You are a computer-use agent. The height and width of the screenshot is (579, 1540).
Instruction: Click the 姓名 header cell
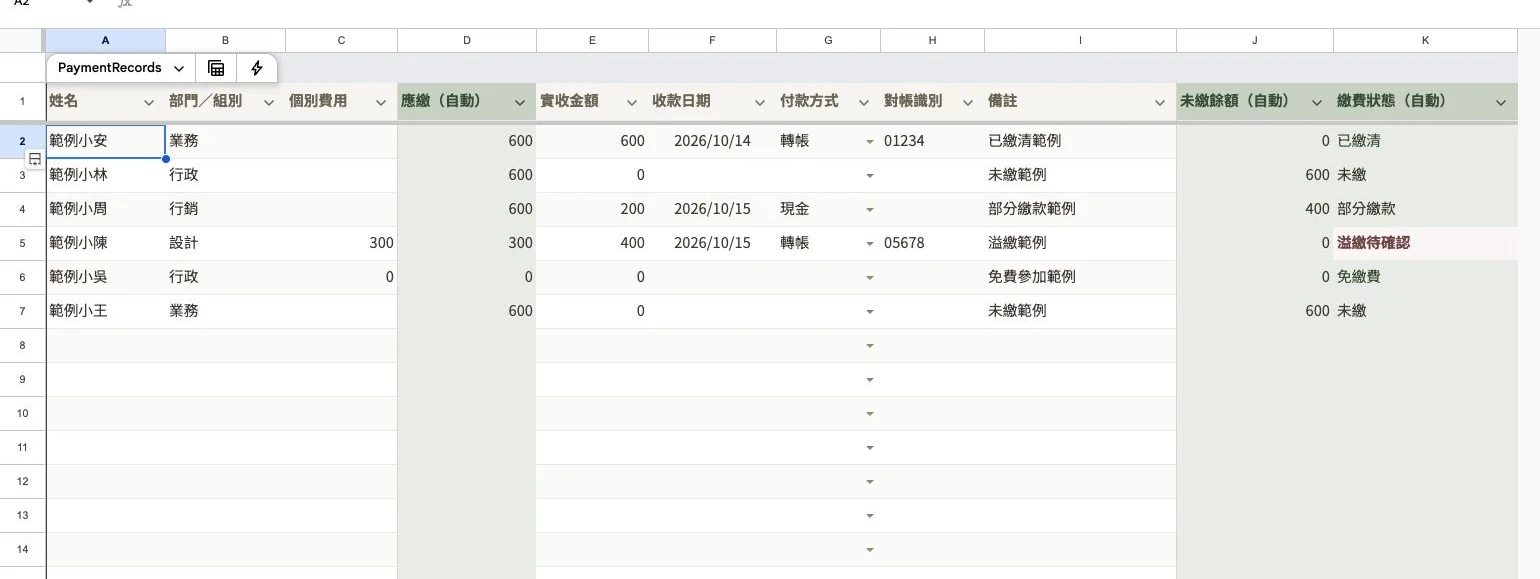point(106,102)
